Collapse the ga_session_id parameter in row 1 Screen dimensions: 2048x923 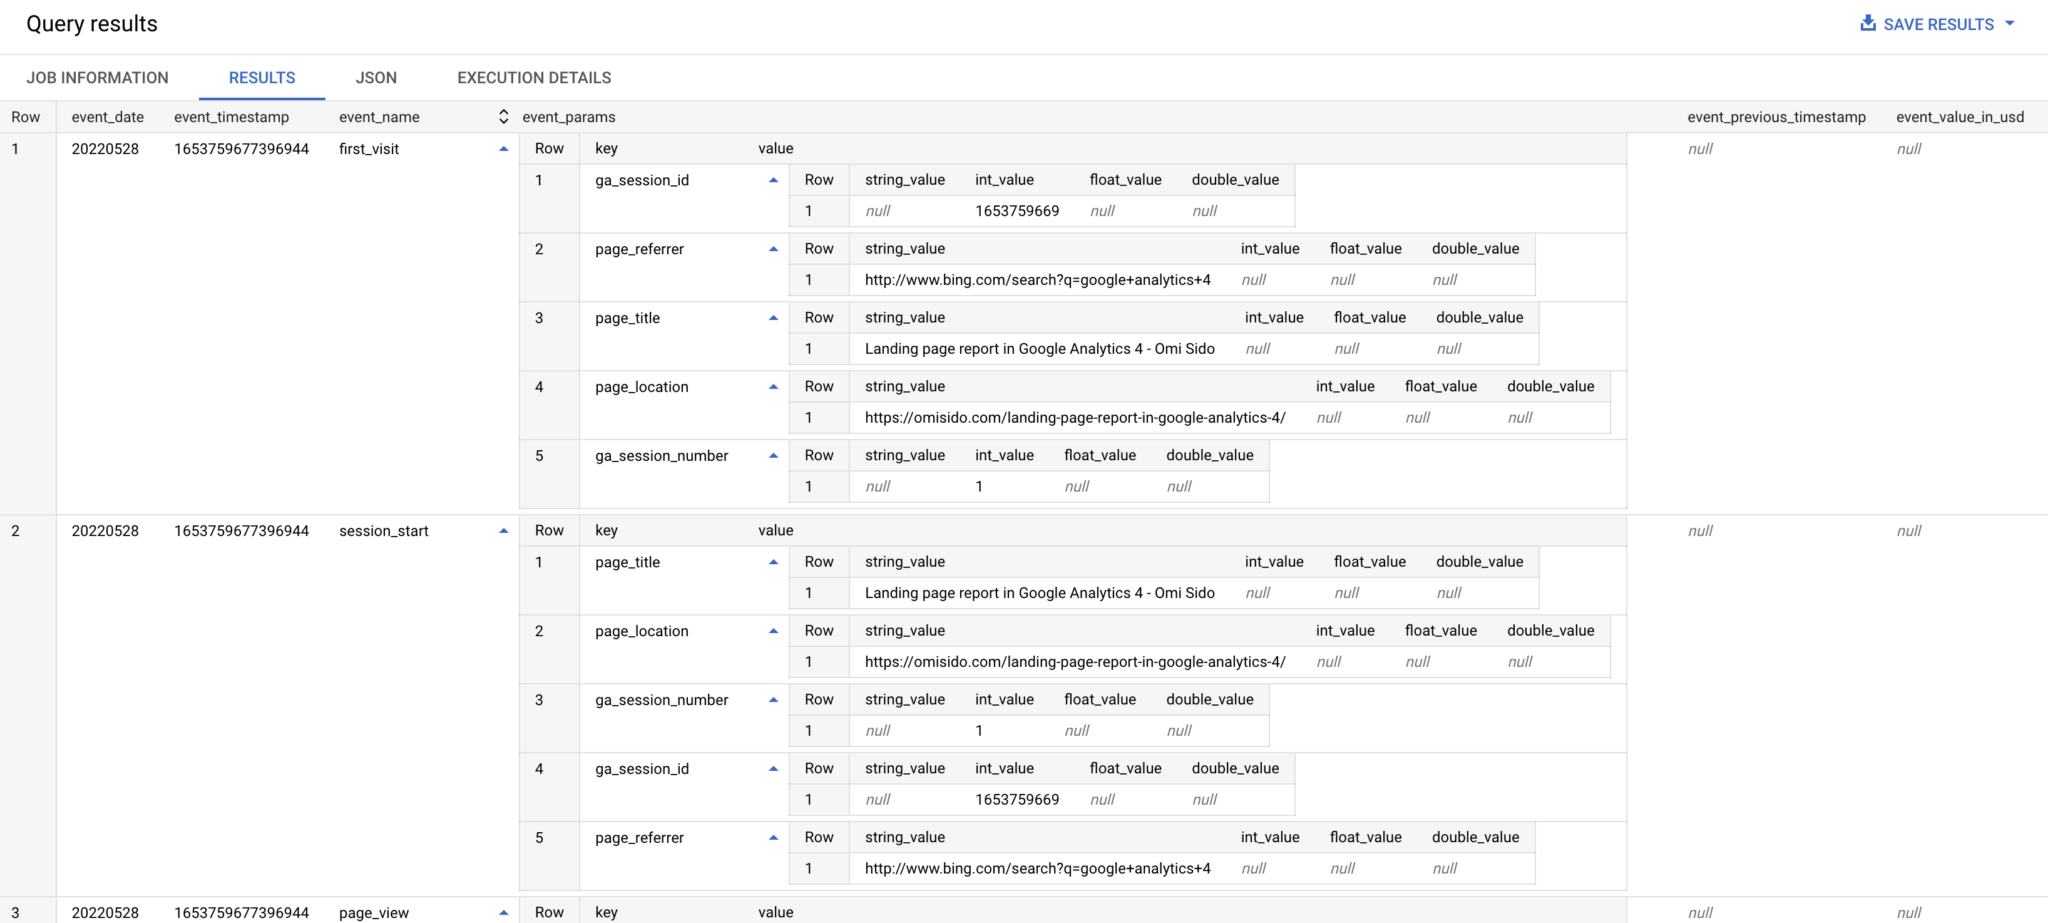pos(772,179)
